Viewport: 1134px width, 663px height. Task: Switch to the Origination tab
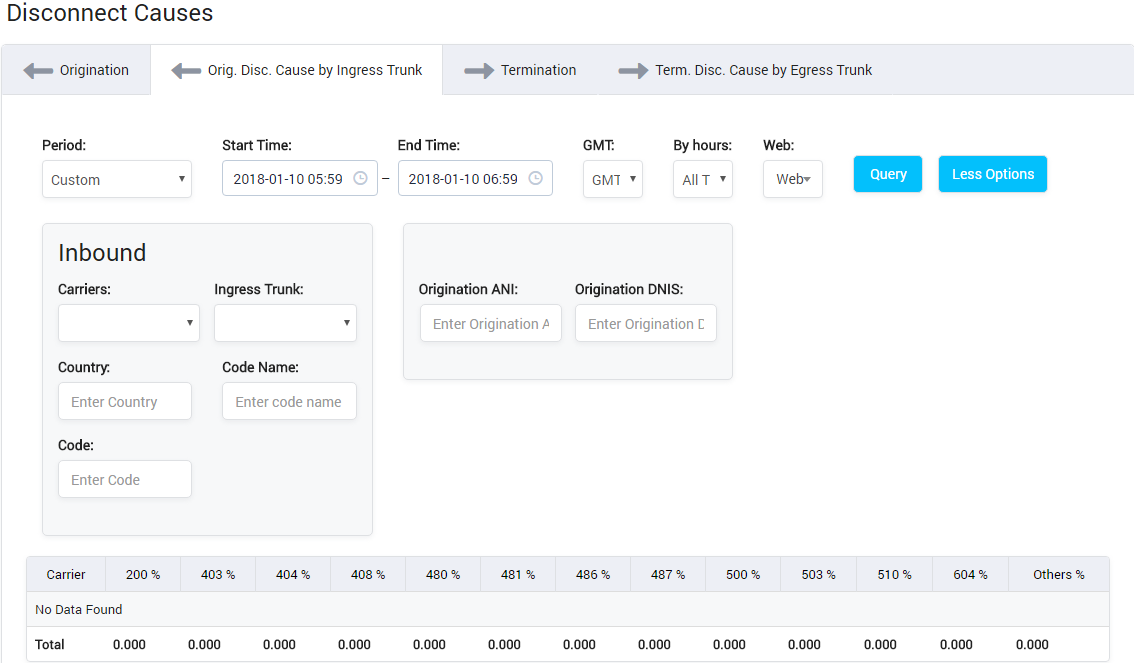[x=93, y=71]
